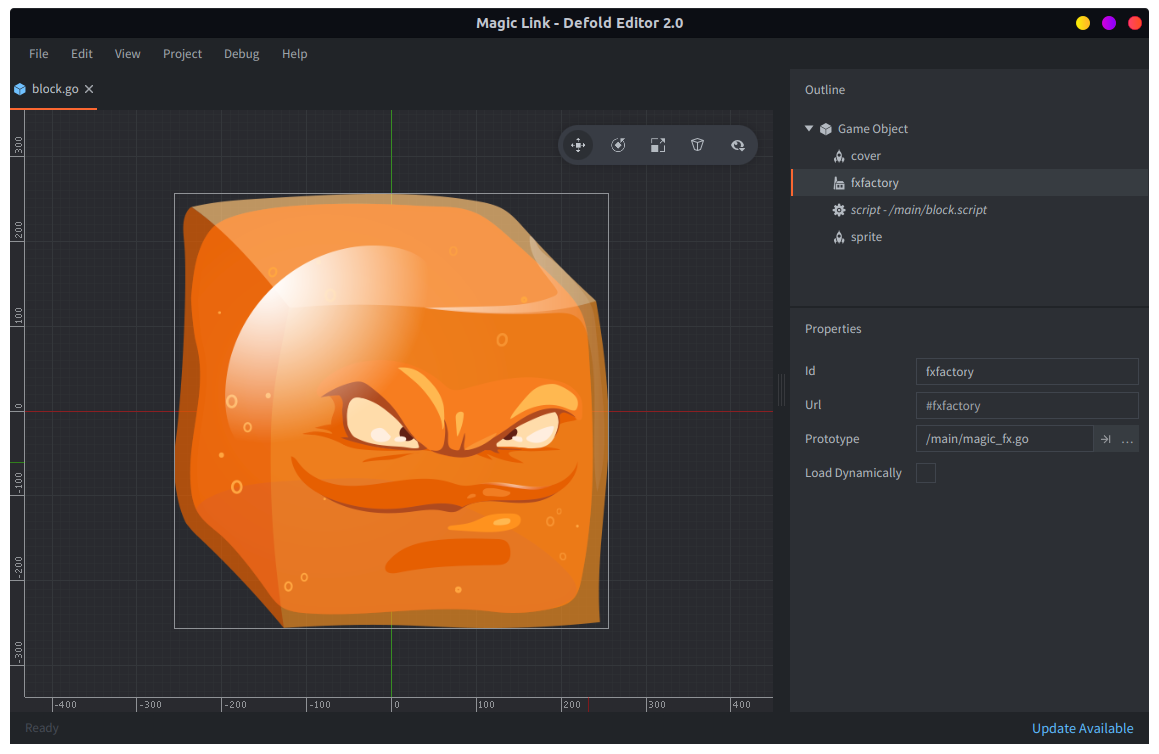The image size is (1159, 754).
Task: Select the Move tool in scene toolbar
Action: 578,145
